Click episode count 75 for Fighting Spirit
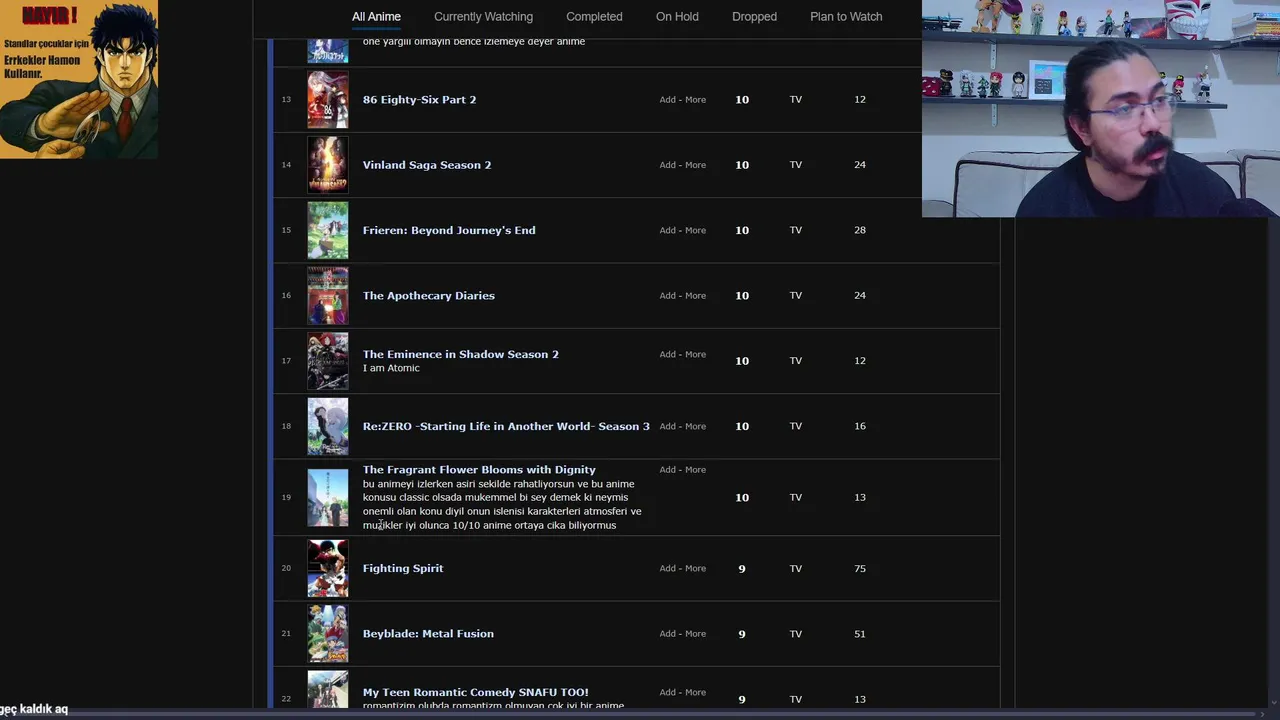Screen dimensions: 1280x720 [860, 568]
